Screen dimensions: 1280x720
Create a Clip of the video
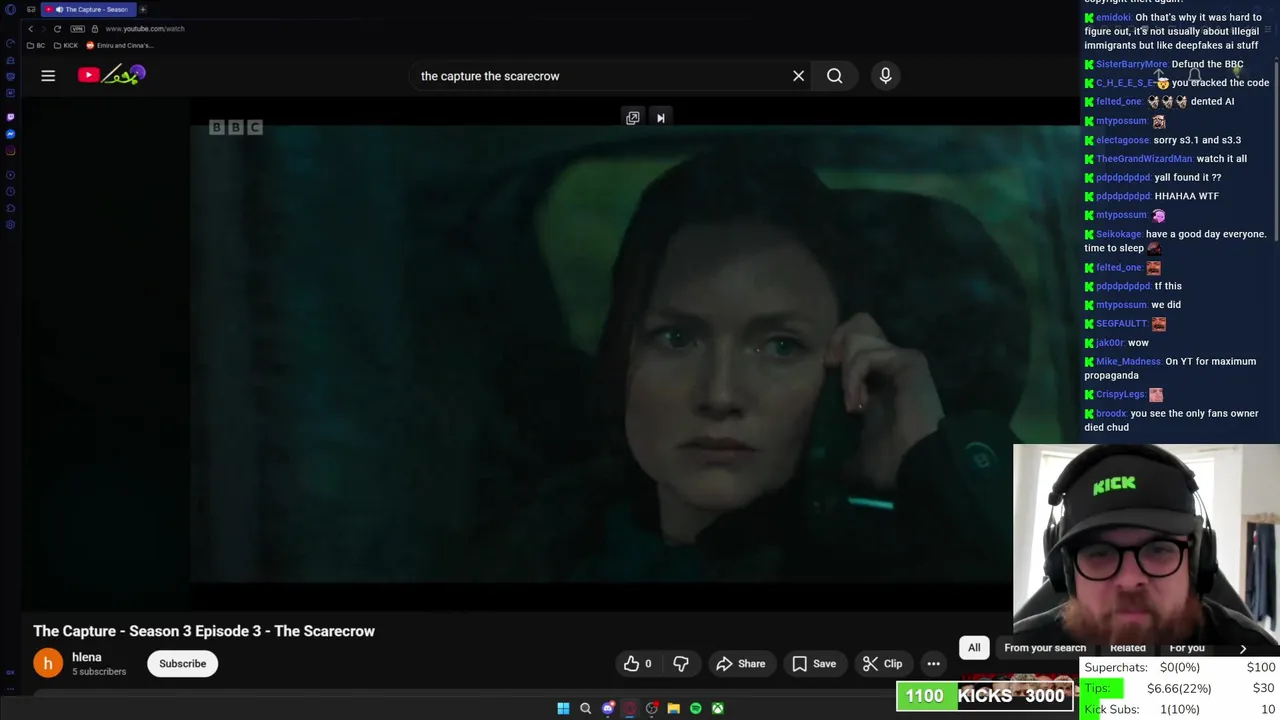(883, 663)
